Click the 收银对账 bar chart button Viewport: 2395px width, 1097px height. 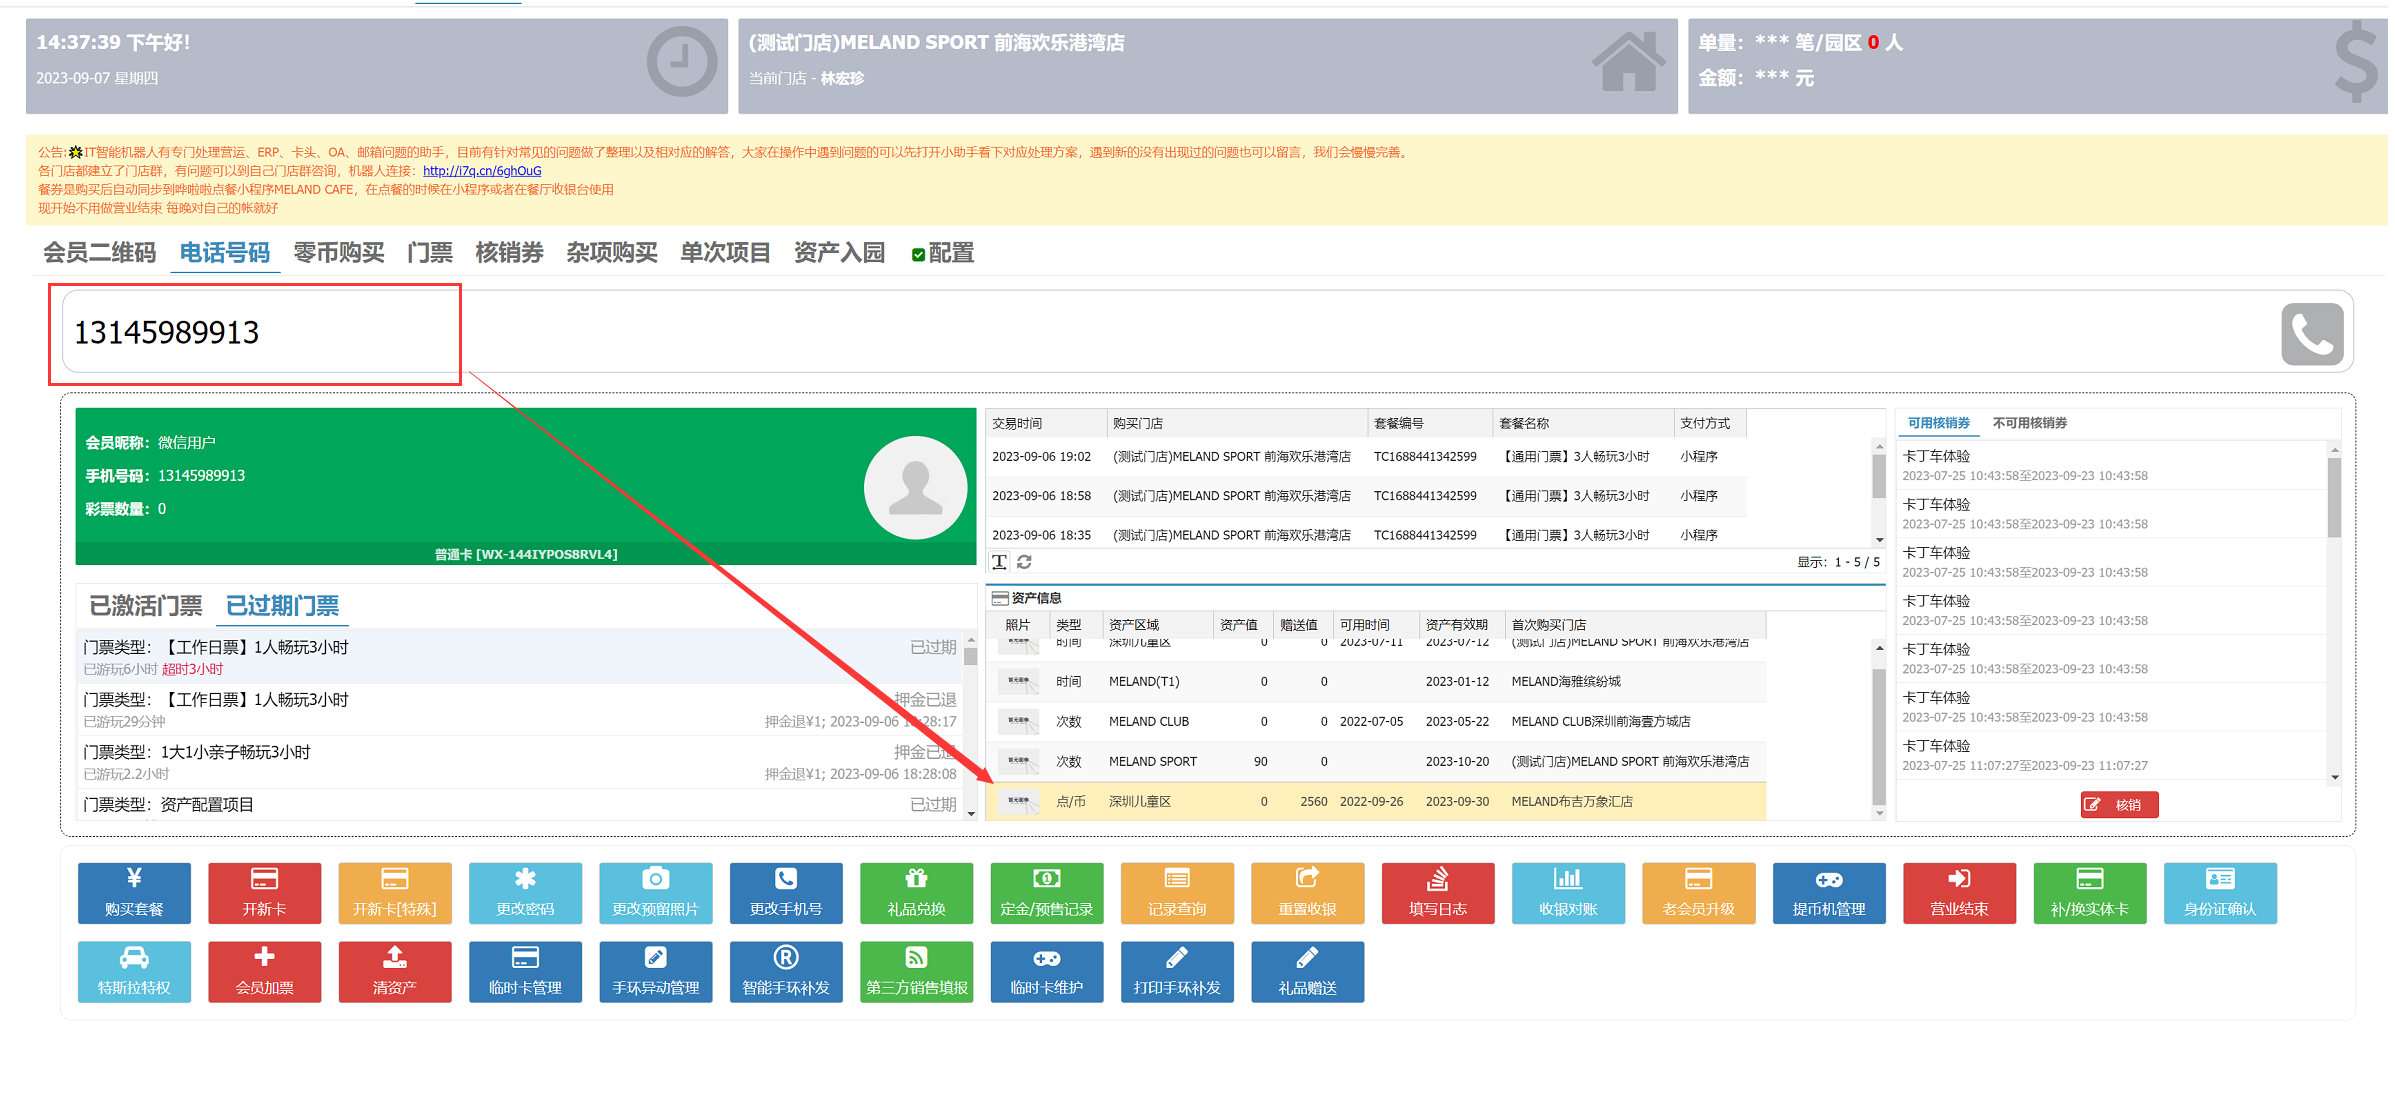(1567, 892)
